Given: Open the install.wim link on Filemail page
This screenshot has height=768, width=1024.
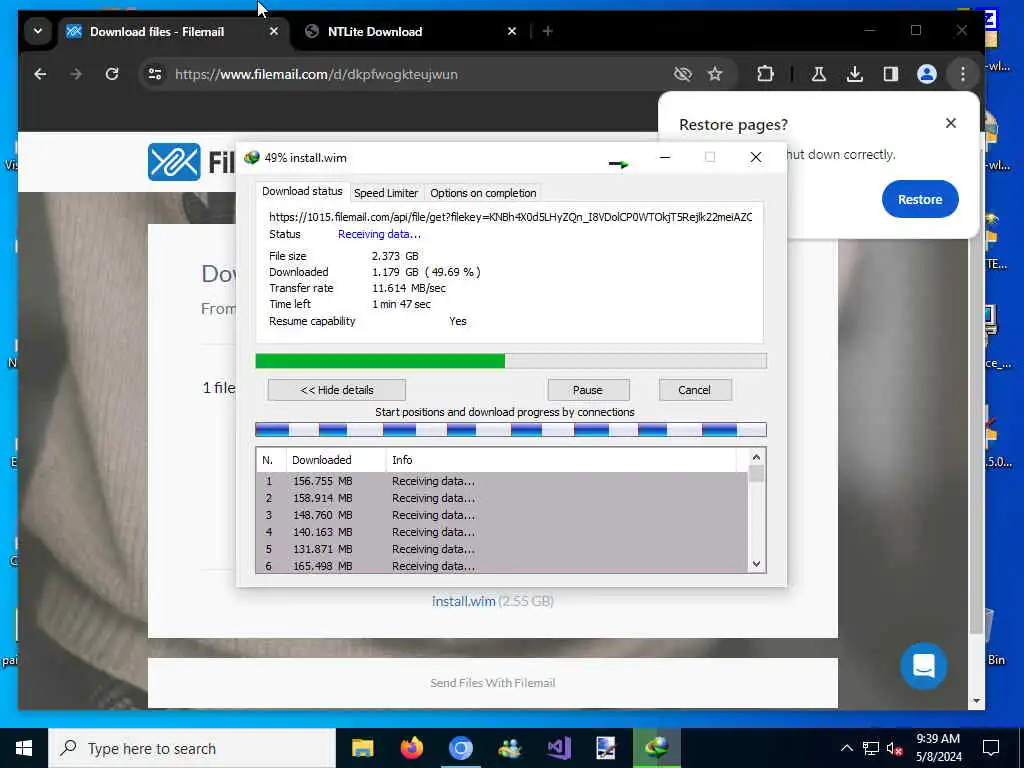Looking at the screenshot, I should (463, 601).
